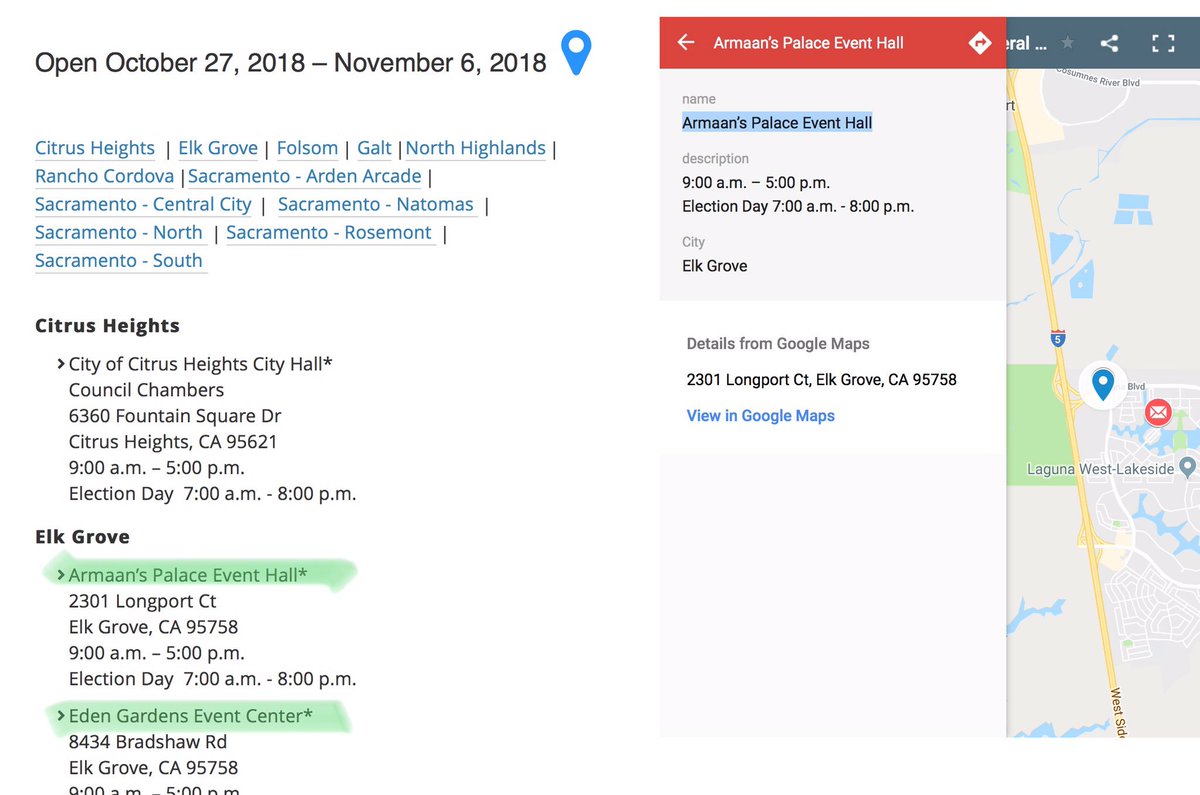The height and width of the screenshot is (795, 1200).
Task: Click the Interstate 5 shield on the map
Action: 1058,338
